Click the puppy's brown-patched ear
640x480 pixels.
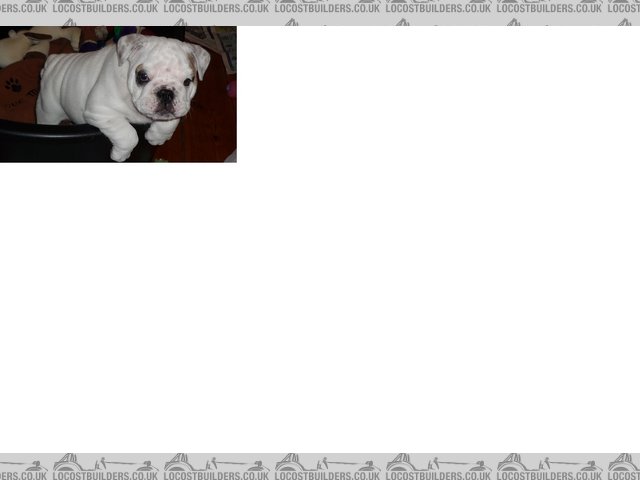199,61
